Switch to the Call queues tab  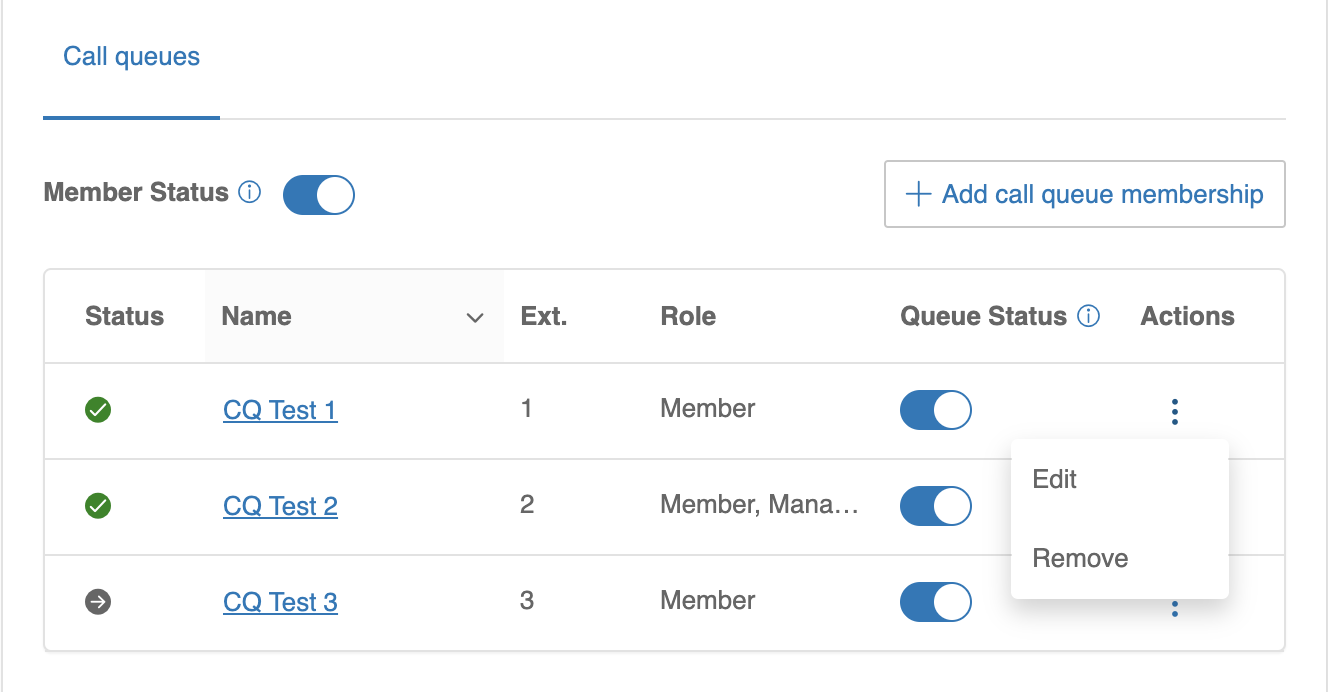(131, 57)
